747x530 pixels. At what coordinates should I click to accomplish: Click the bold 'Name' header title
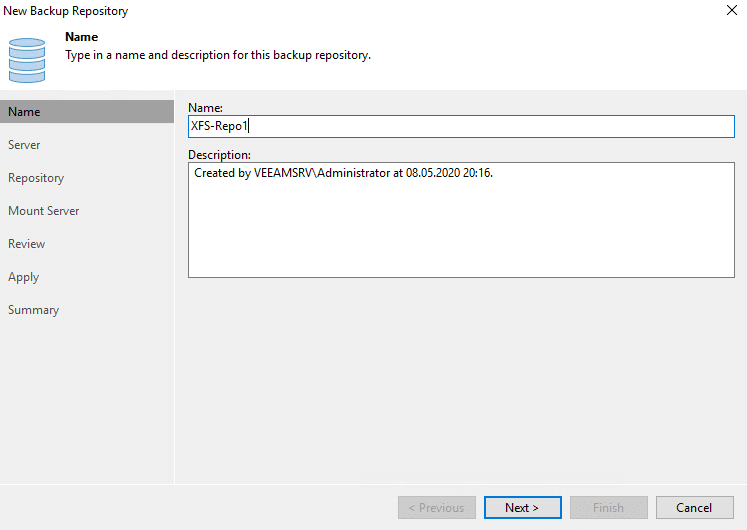point(81,37)
